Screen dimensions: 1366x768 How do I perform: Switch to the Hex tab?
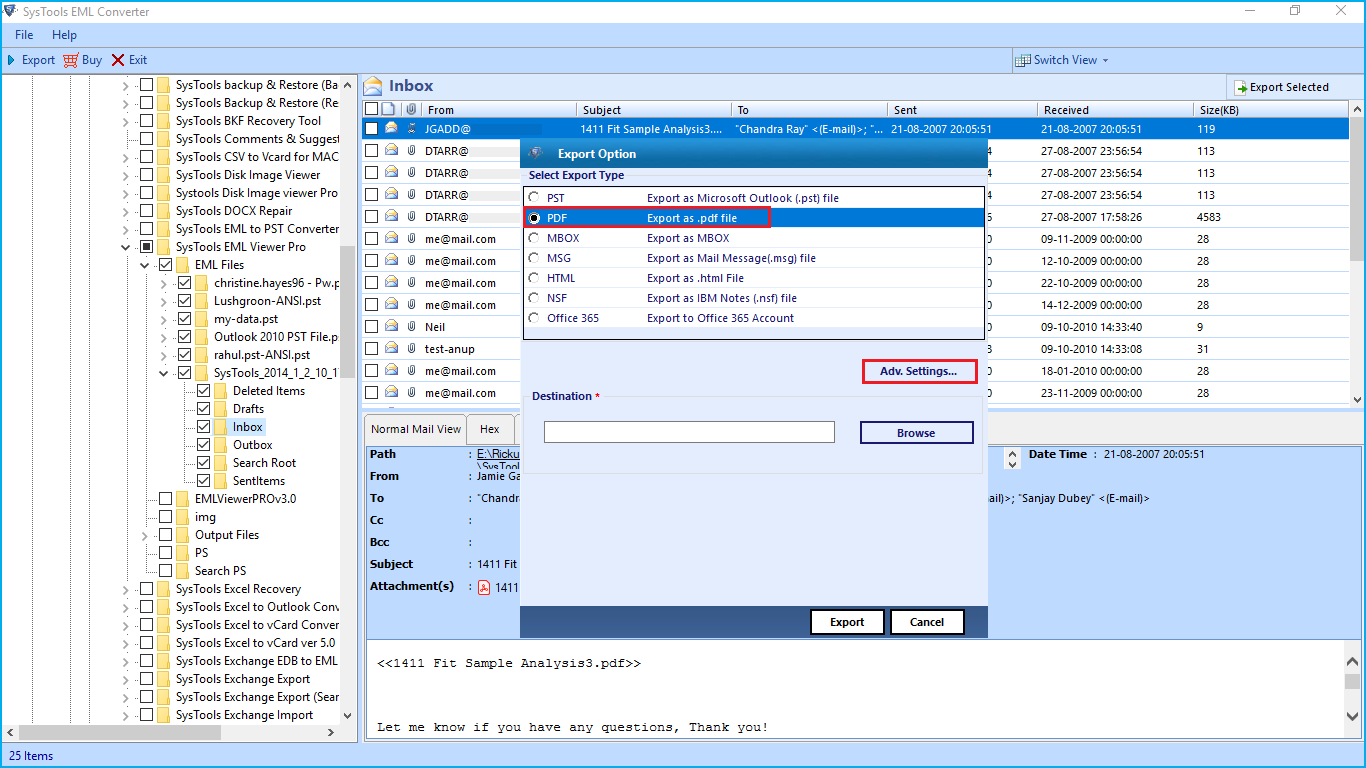[490, 429]
